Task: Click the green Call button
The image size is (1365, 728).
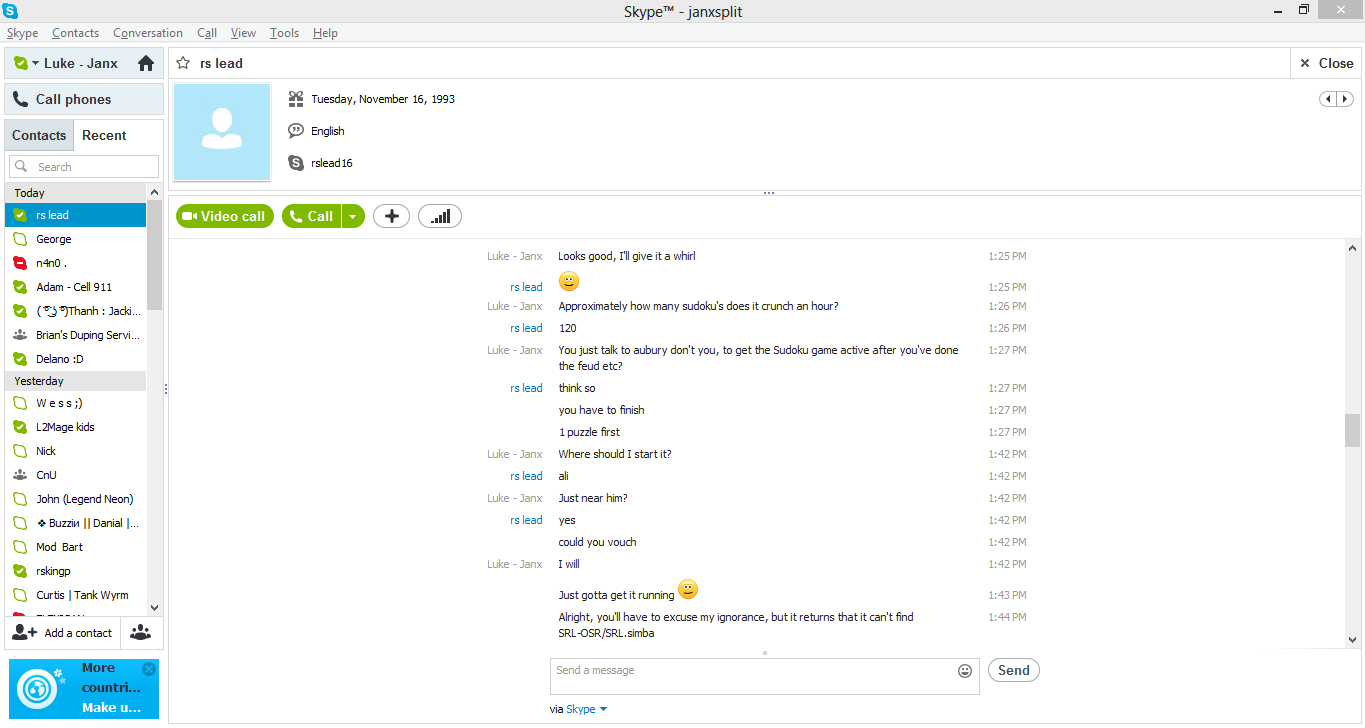Action: pos(312,216)
